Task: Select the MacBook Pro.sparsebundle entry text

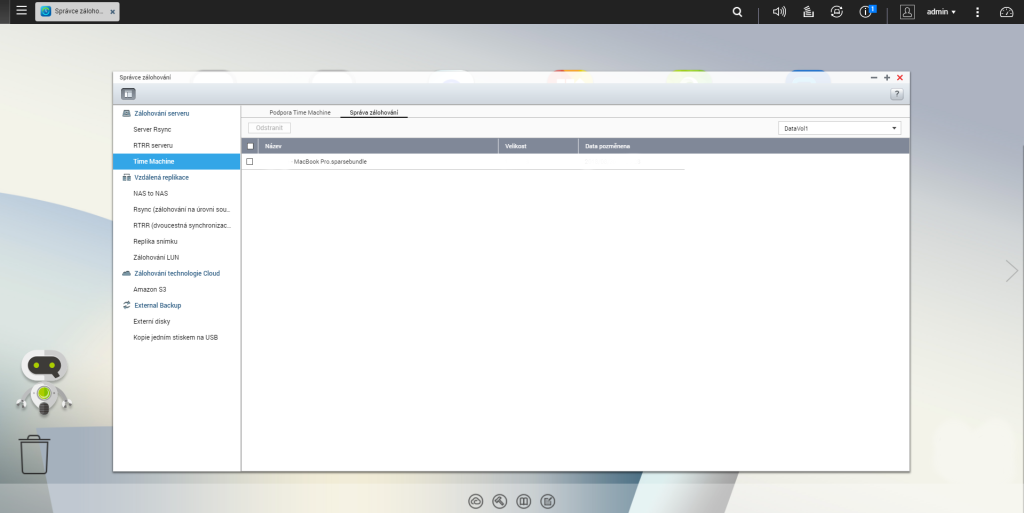Action: point(330,161)
